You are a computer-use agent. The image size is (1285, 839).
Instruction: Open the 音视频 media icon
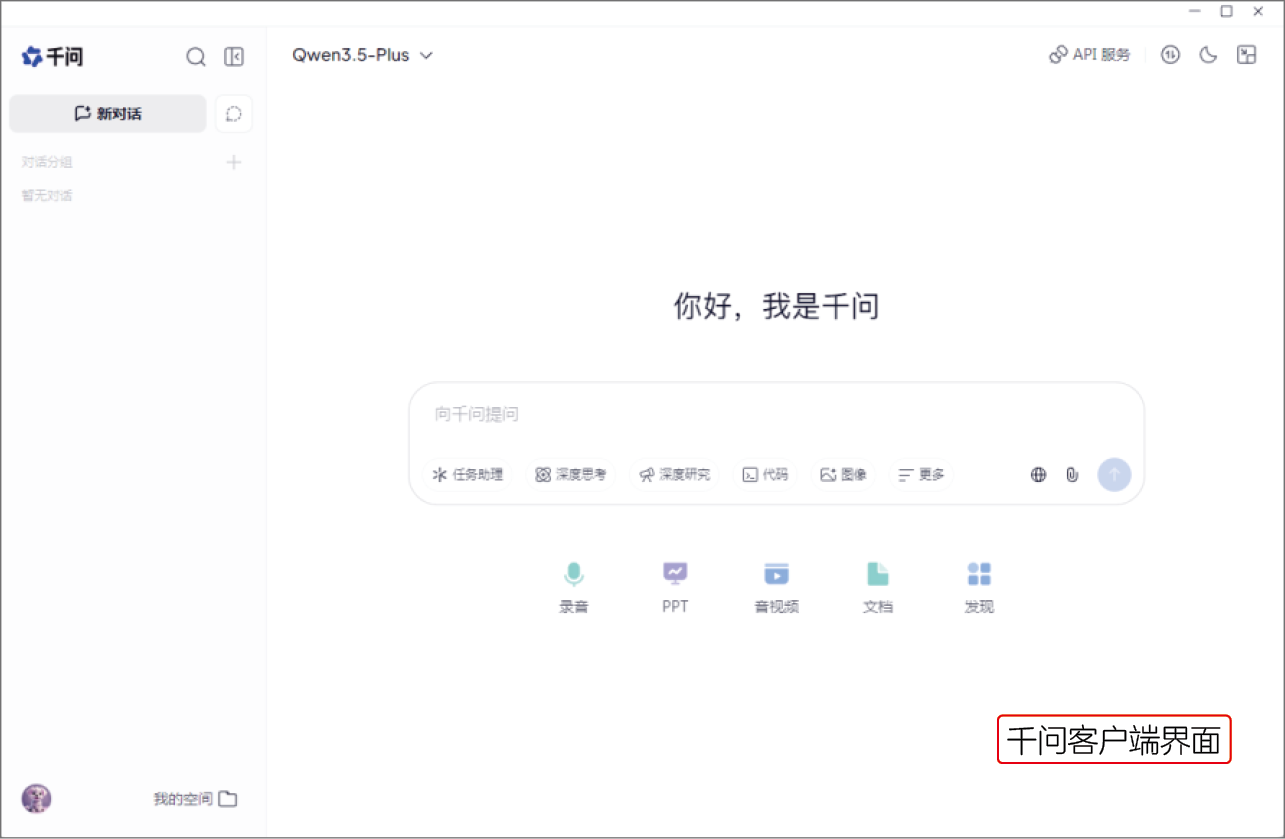(776, 574)
